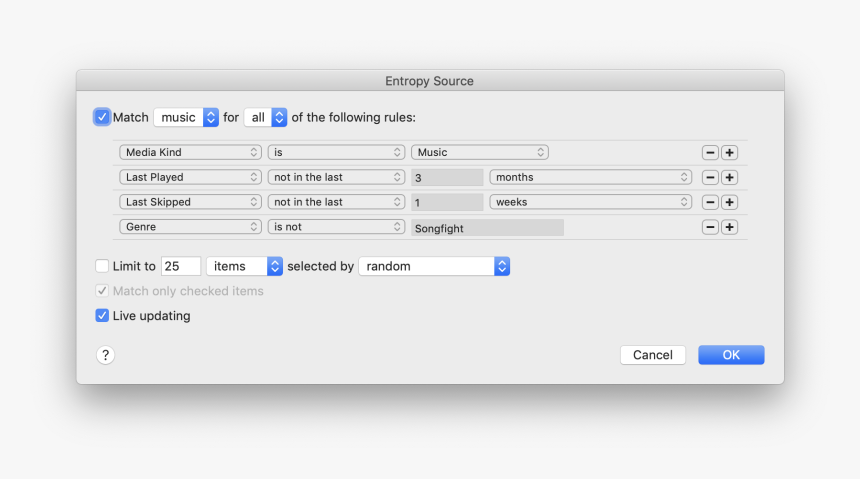Remove the Last Skipped rule with minus button
Screen dimensions: 860x479
click(710, 202)
